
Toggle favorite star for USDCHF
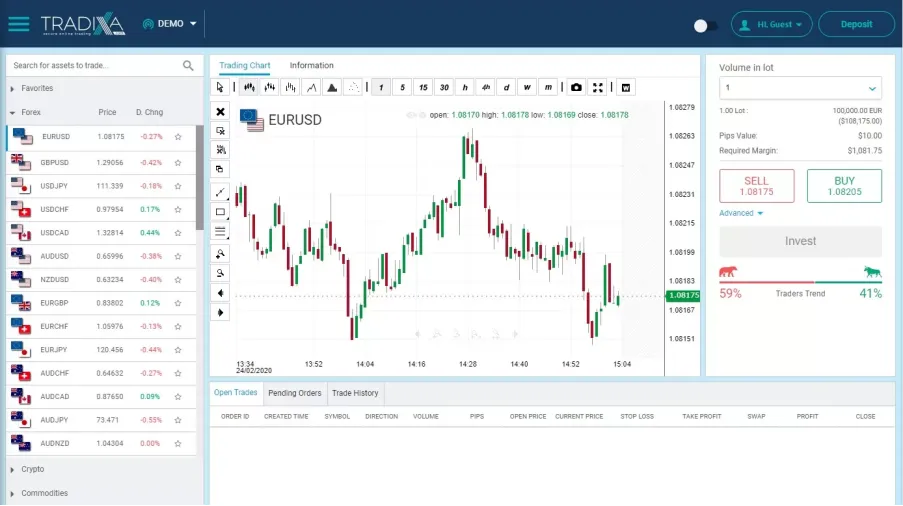178,210
